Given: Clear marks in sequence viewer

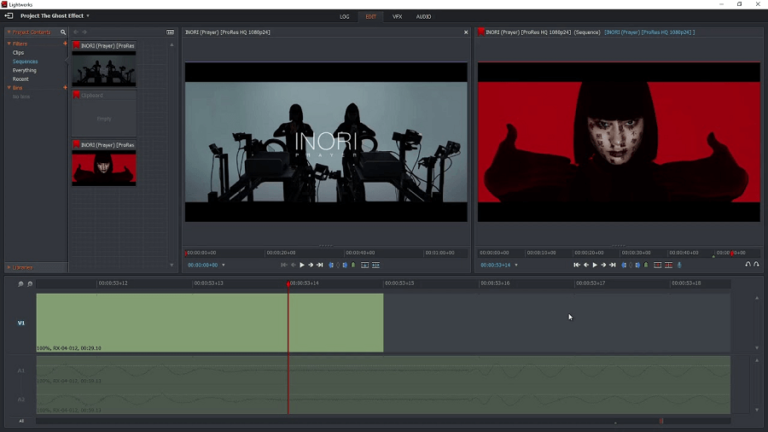Looking at the screenshot, I should (631, 265).
